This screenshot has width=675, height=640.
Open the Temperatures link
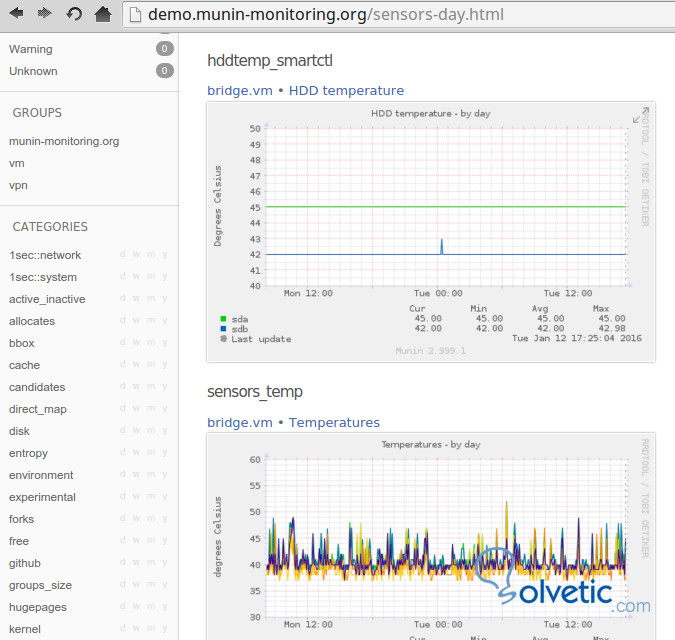(334, 423)
